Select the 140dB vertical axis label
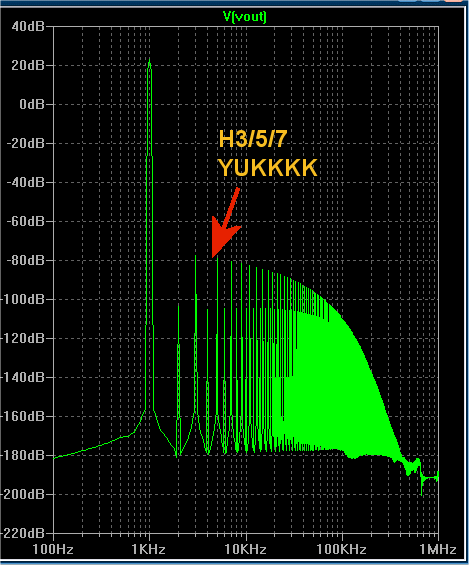Image resolution: width=469 pixels, height=565 pixels. (23, 377)
